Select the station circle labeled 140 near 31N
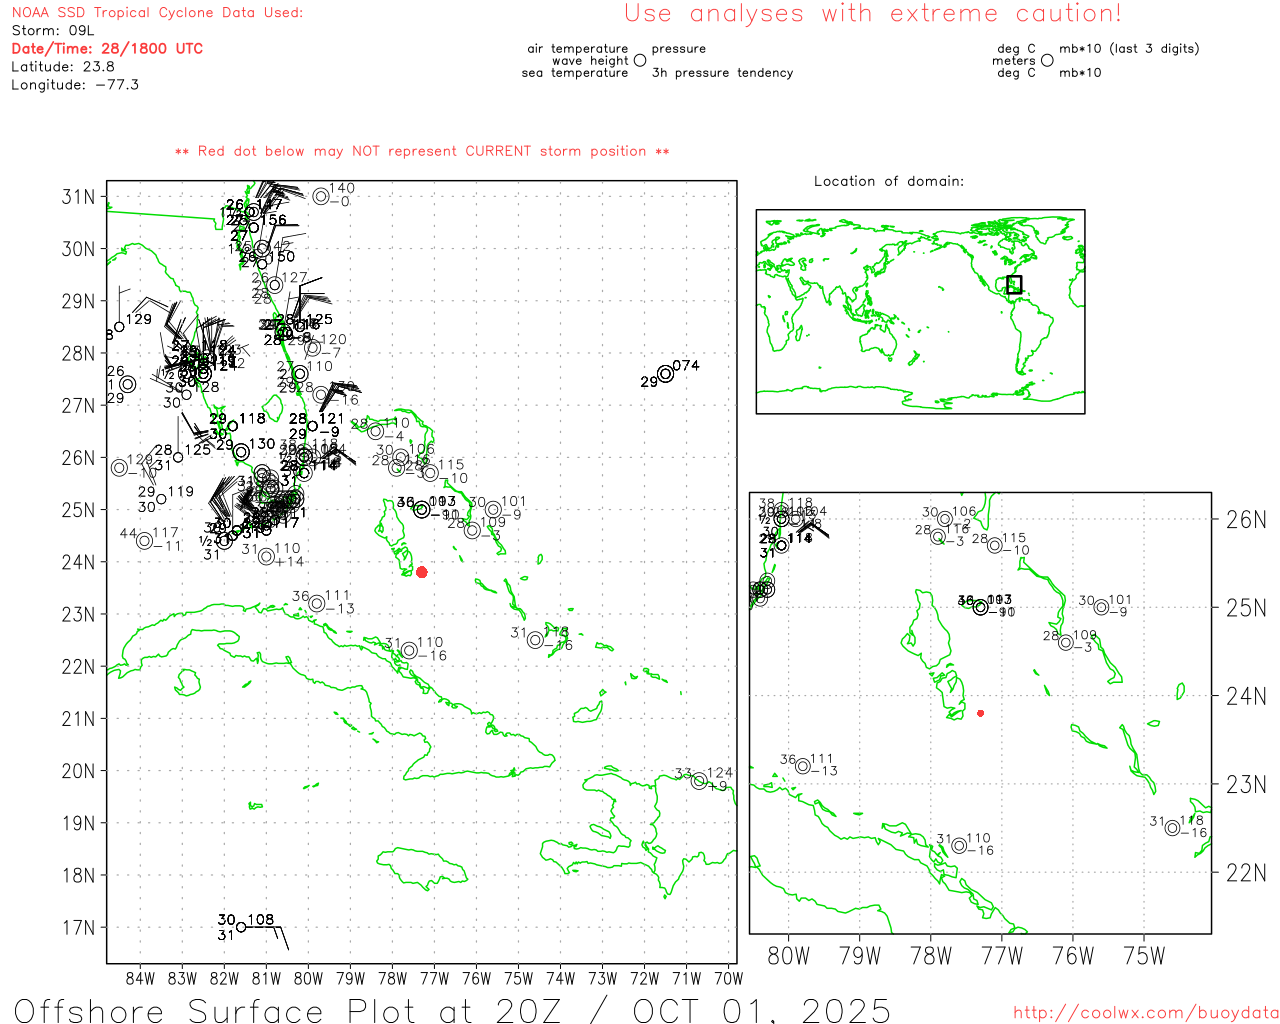Screen dimensions: 1280x1024 pos(321,196)
